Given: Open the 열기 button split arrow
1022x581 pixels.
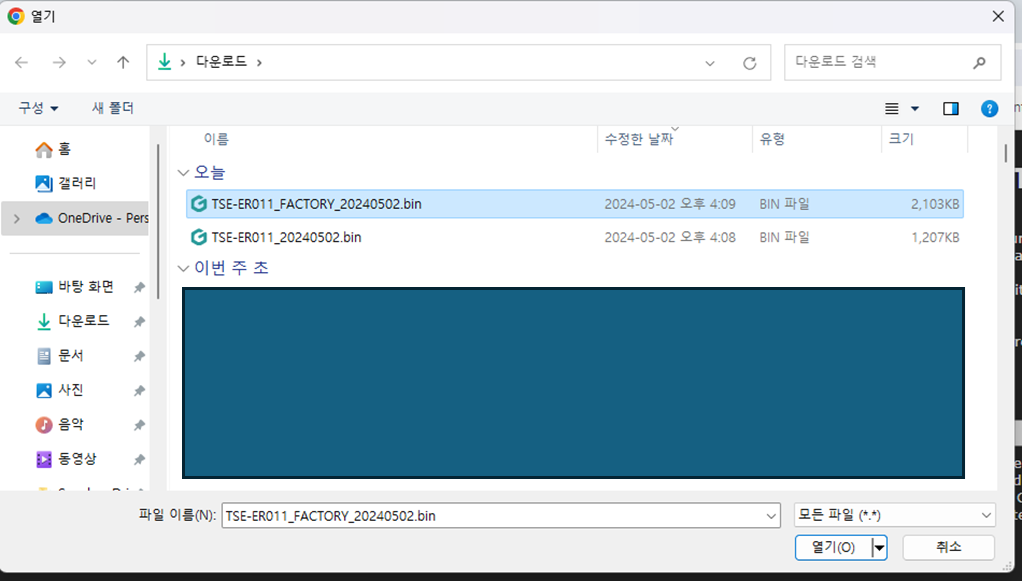Looking at the screenshot, I should point(879,548).
